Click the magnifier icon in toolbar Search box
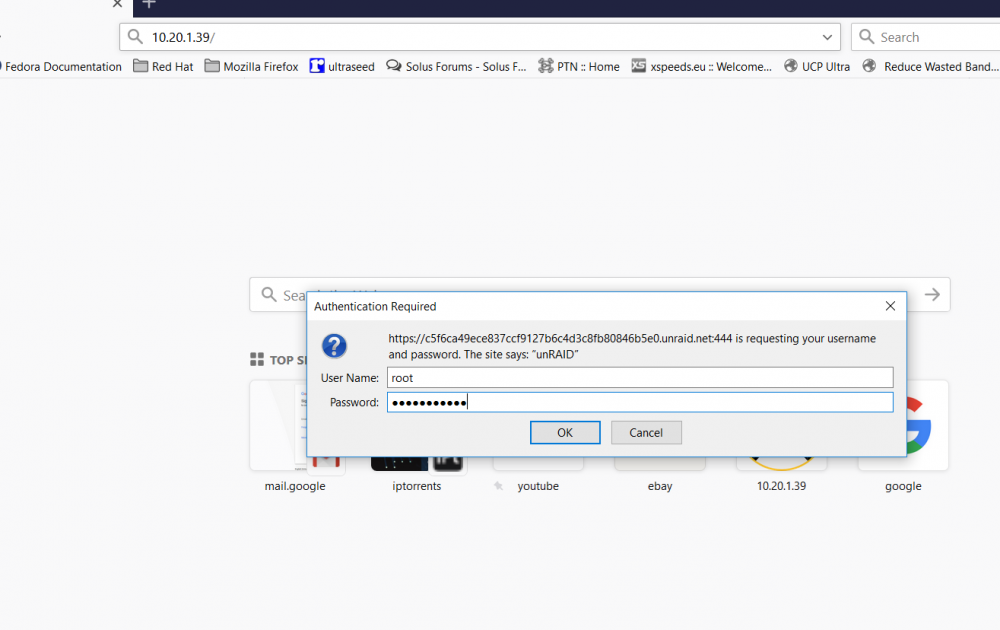This screenshot has height=630, width=1000. coord(866,37)
